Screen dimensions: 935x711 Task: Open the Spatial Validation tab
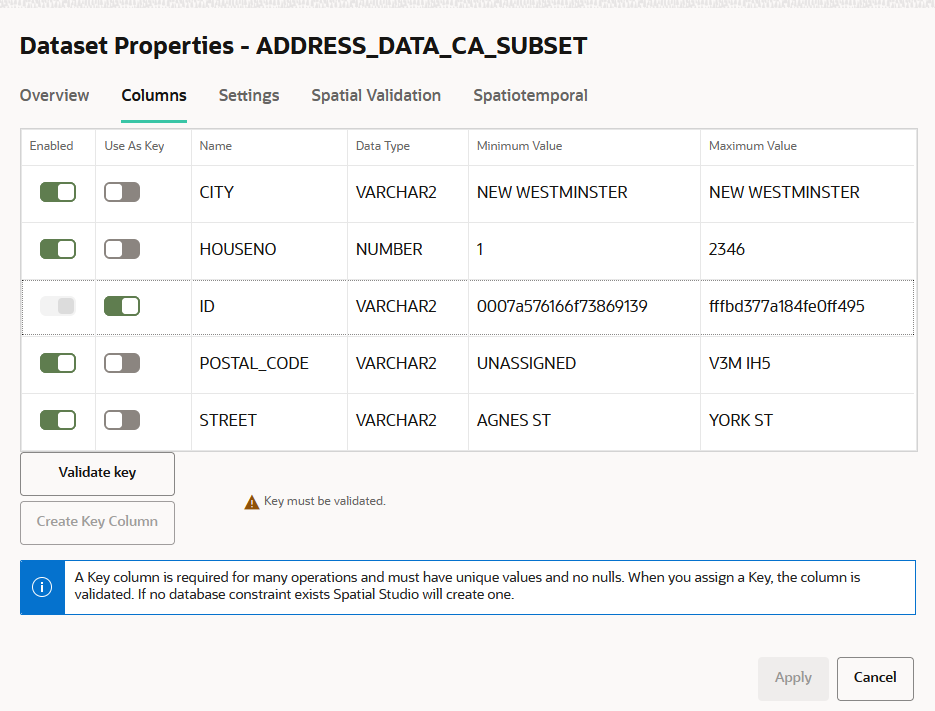click(x=376, y=95)
